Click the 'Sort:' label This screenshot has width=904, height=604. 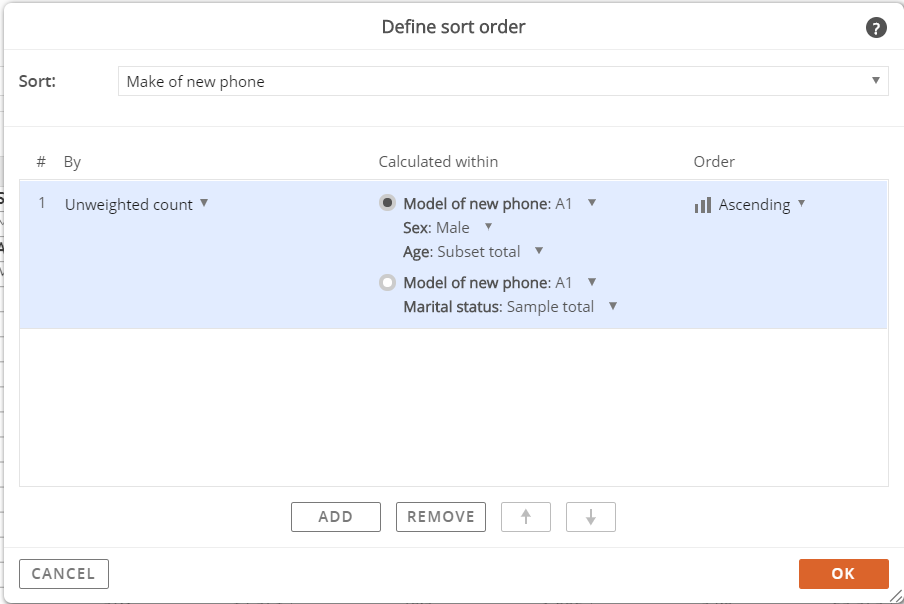pyautogui.click(x=37, y=81)
